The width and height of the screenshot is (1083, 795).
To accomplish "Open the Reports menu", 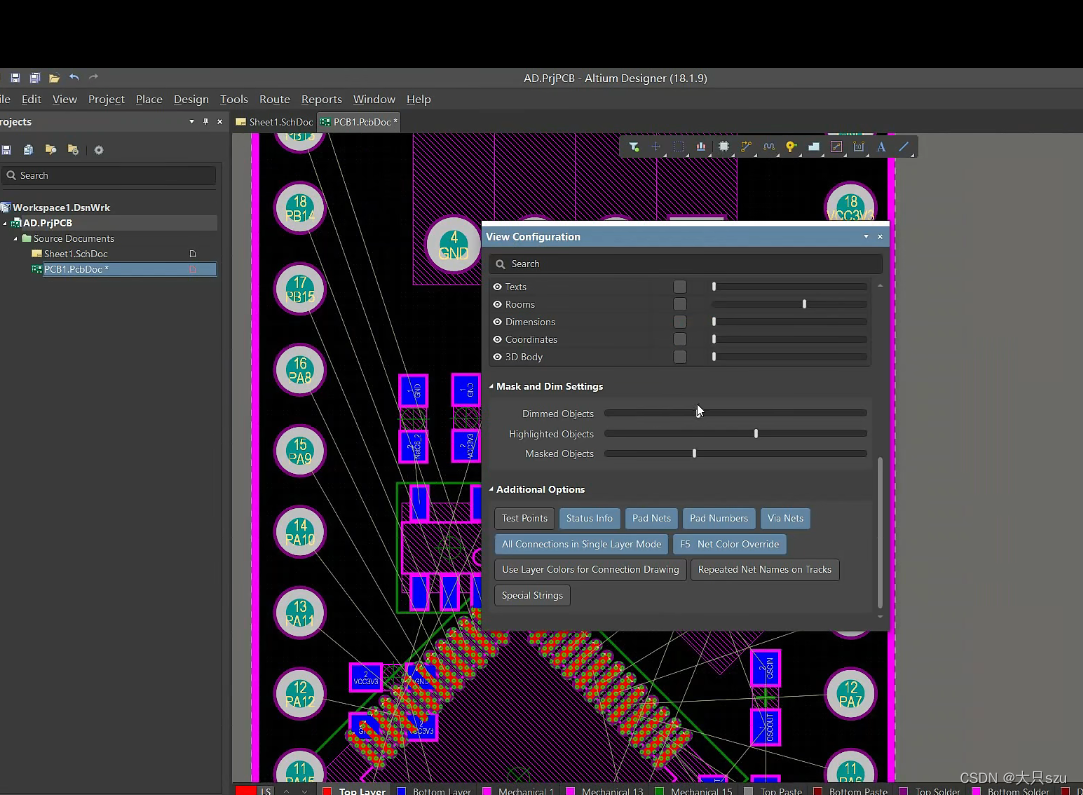I will [321, 99].
